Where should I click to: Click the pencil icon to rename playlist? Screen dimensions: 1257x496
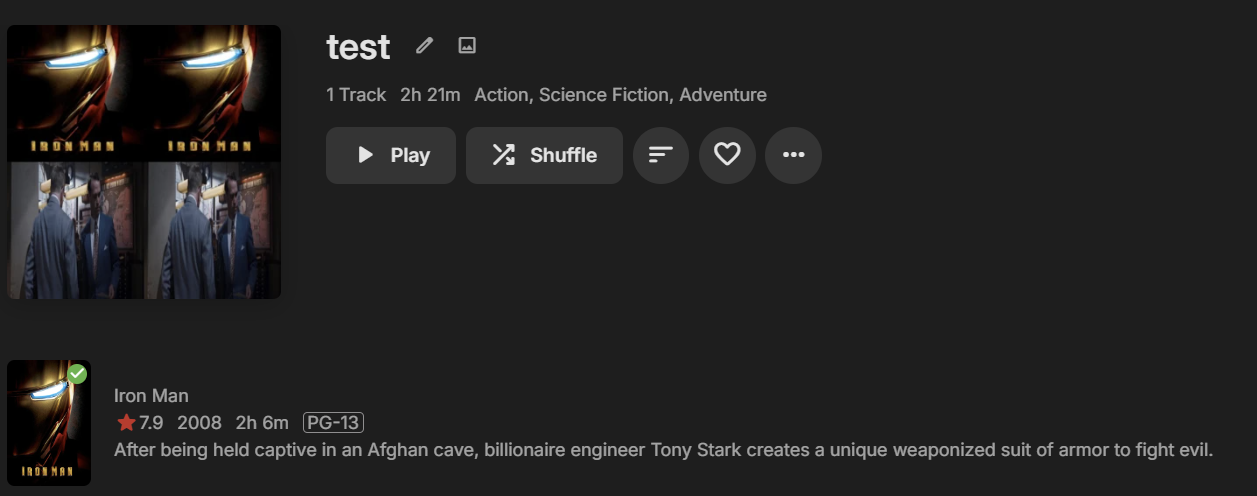click(x=425, y=45)
